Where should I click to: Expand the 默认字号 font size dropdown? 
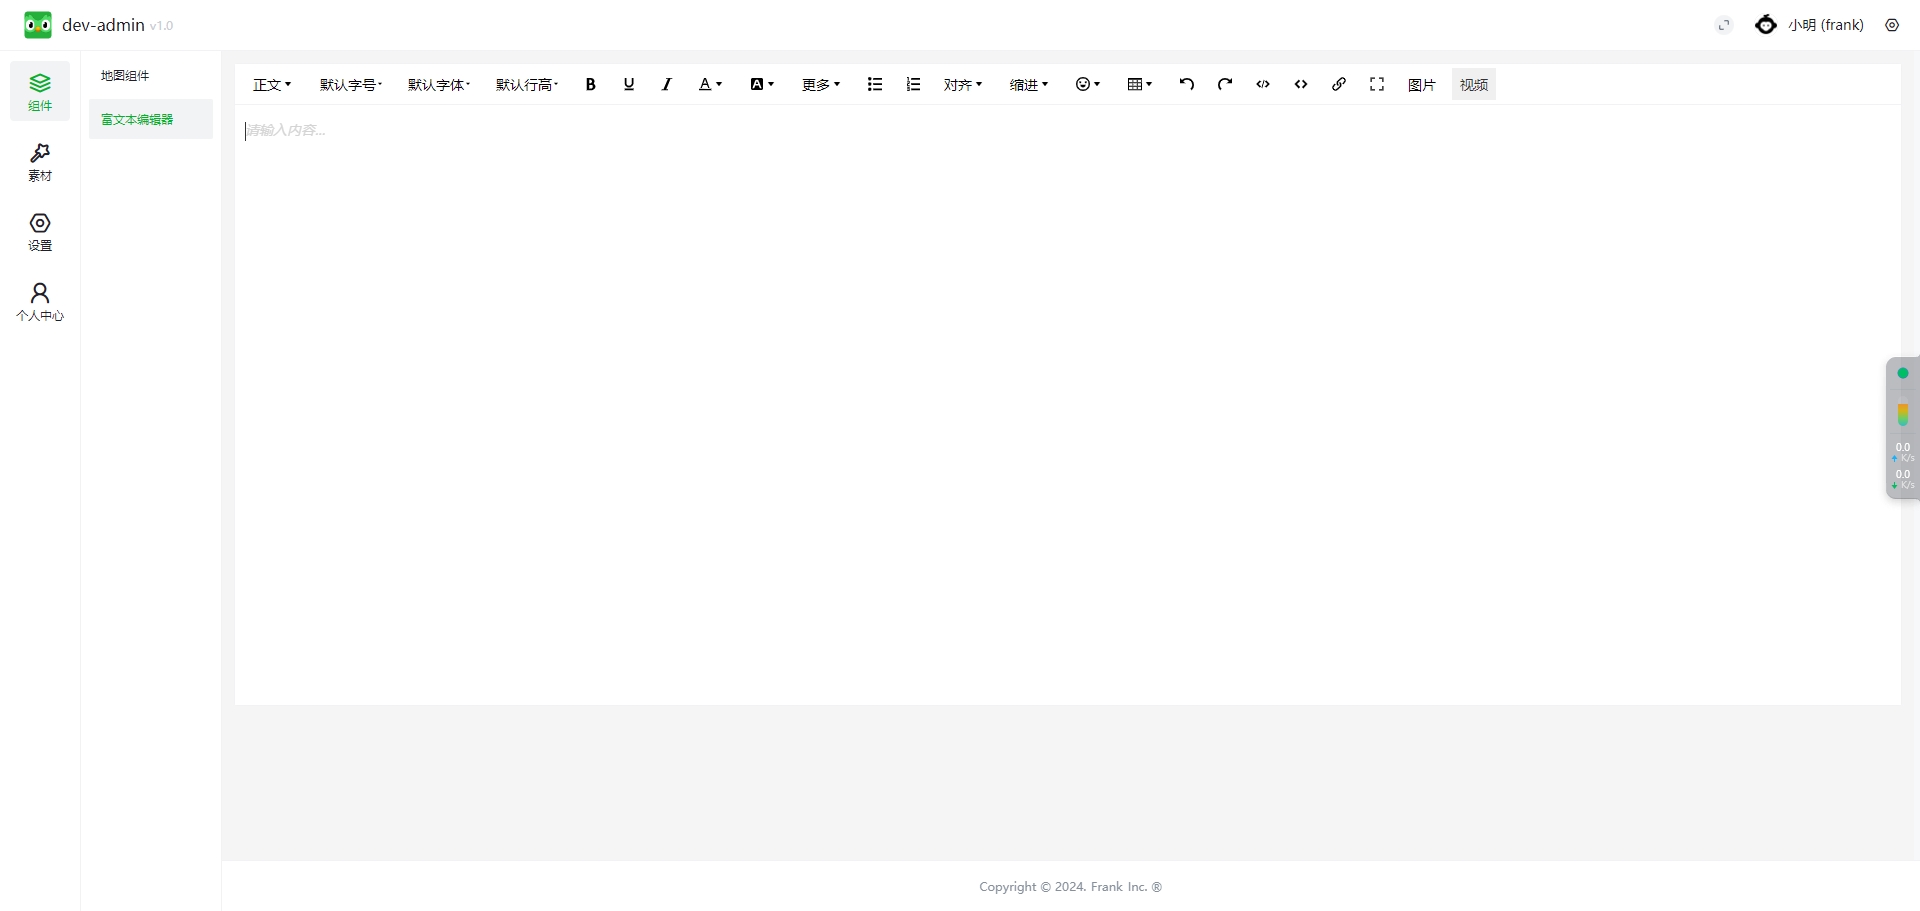coord(350,85)
